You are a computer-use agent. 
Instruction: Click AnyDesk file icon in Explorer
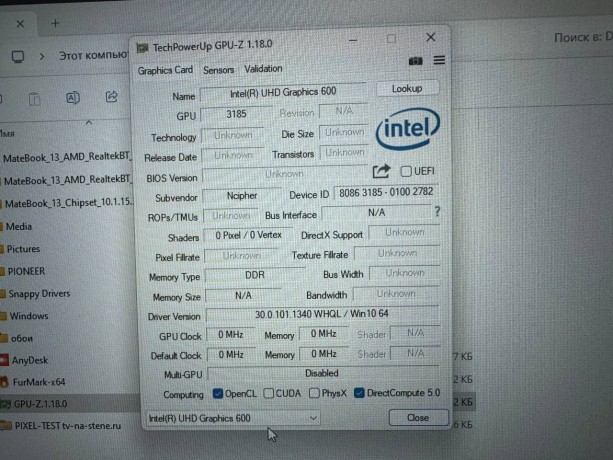pos(4,360)
